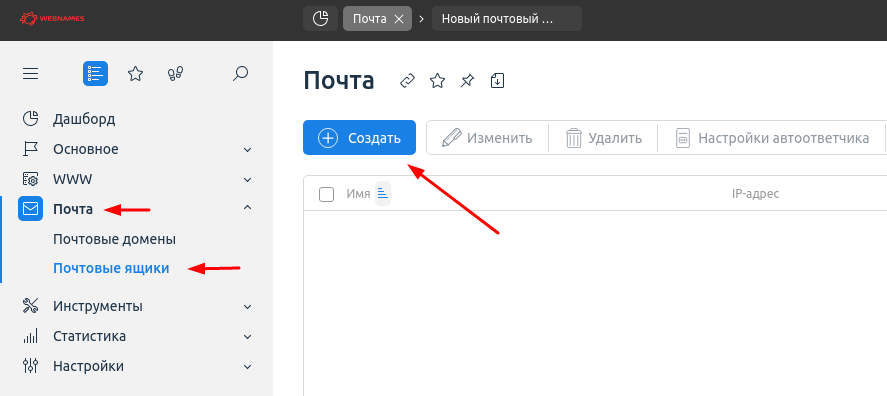Click the Удалить button
This screenshot has height=396, width=887.
[604, 137]
